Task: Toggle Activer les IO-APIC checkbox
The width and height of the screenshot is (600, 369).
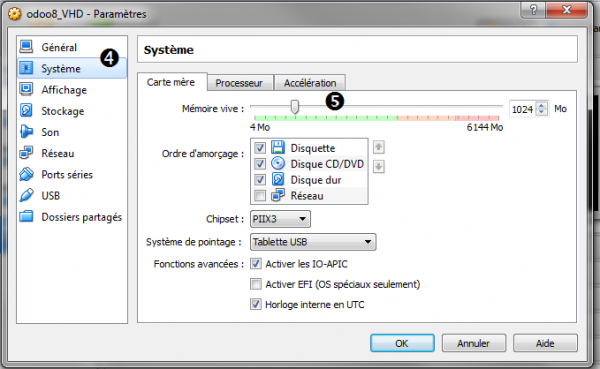Action: [256, 264]
